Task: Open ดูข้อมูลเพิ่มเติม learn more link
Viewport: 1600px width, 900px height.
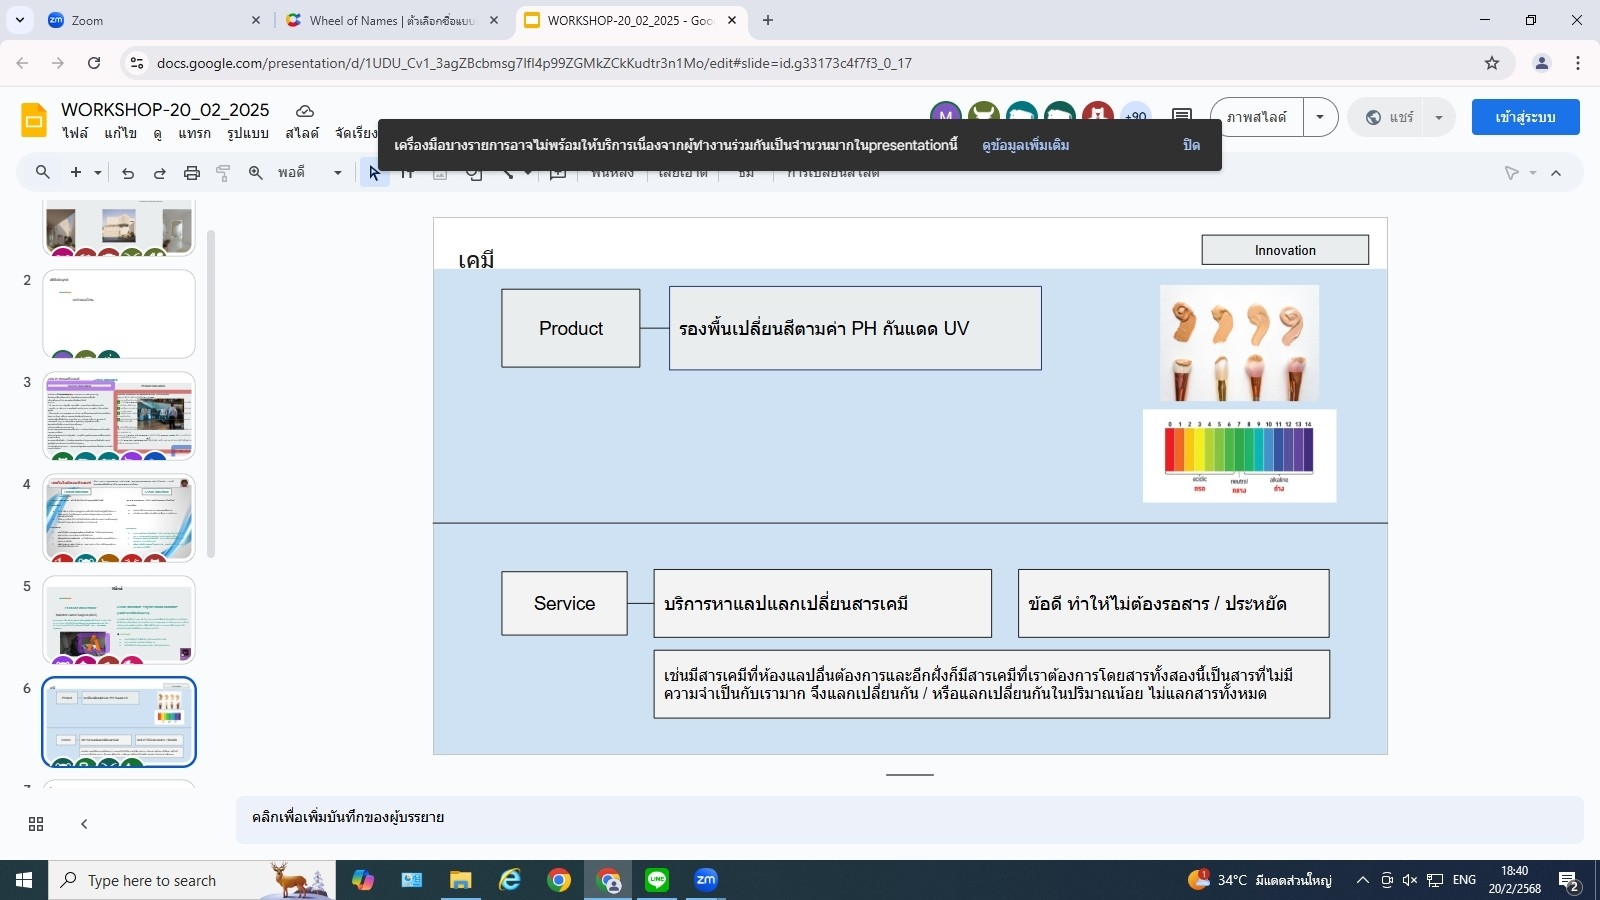Action: (1025, 145)
